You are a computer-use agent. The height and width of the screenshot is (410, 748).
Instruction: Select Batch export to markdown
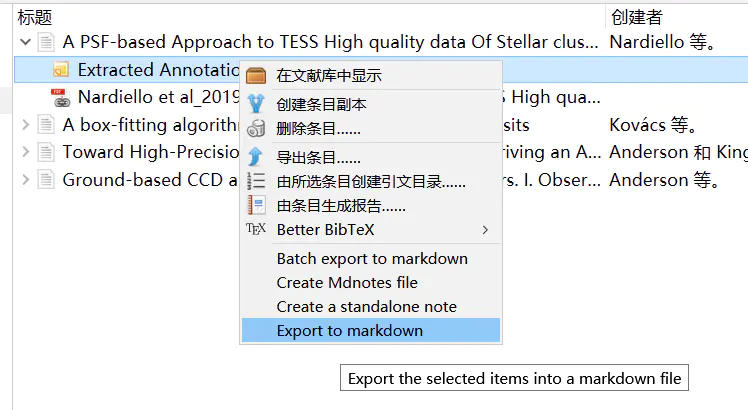(371, 258)
